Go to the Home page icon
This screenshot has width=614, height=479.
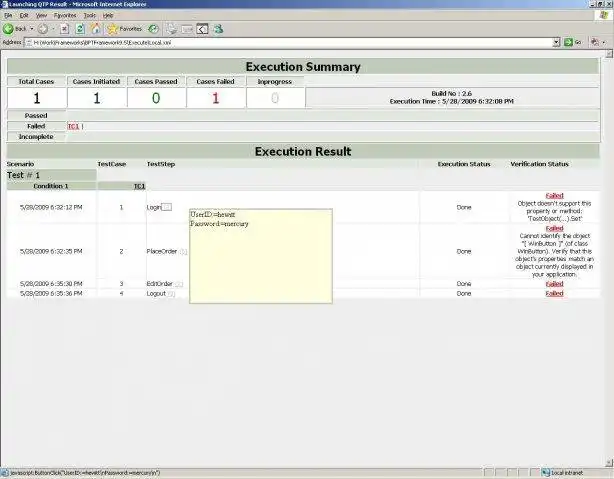pyautogui.click(x=96, y=29)
